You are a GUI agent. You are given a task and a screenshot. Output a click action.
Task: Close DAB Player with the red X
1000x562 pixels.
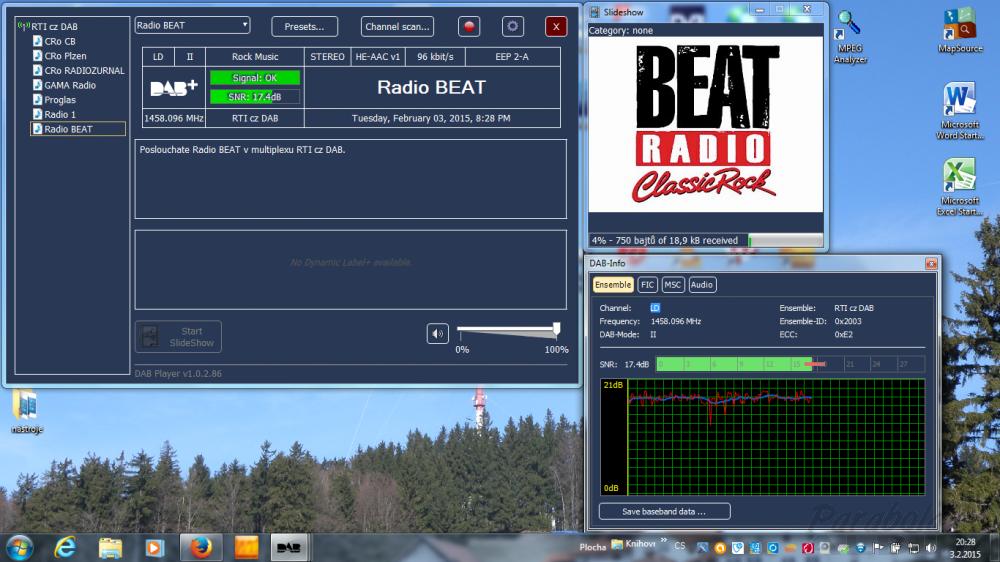pos(556,27)
